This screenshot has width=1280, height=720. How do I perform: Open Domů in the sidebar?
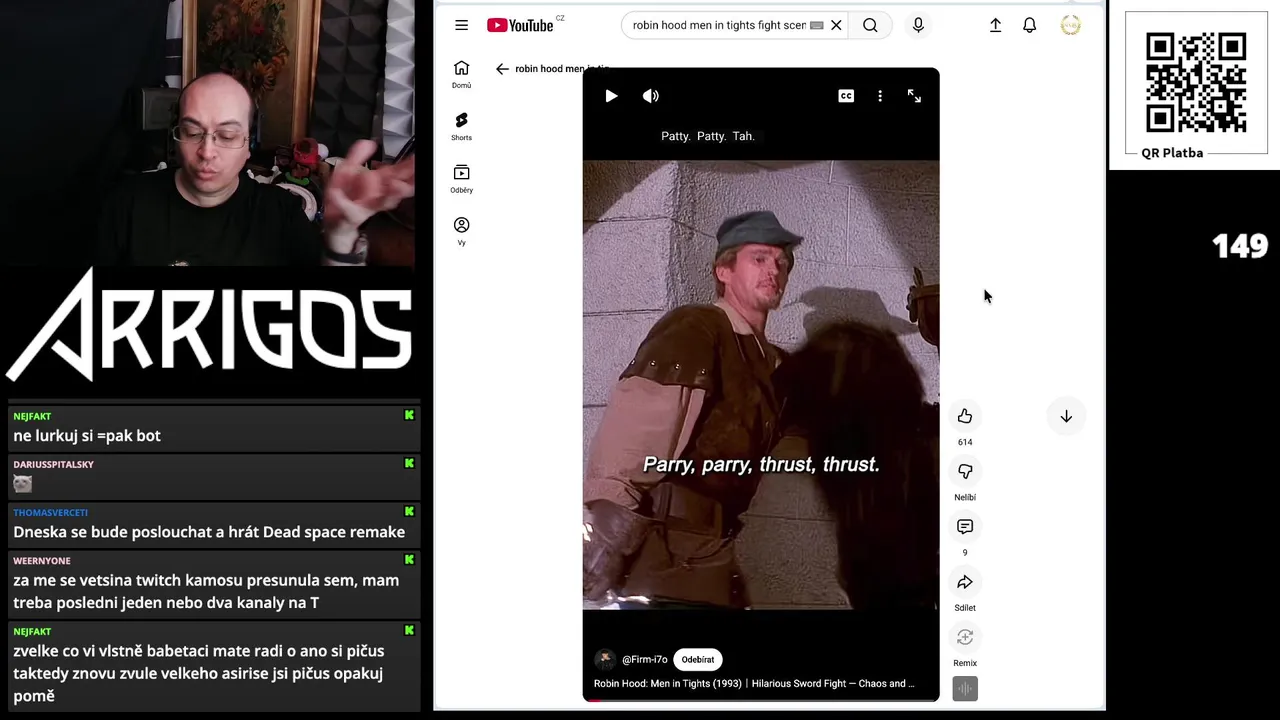click(x=461, y=74)
